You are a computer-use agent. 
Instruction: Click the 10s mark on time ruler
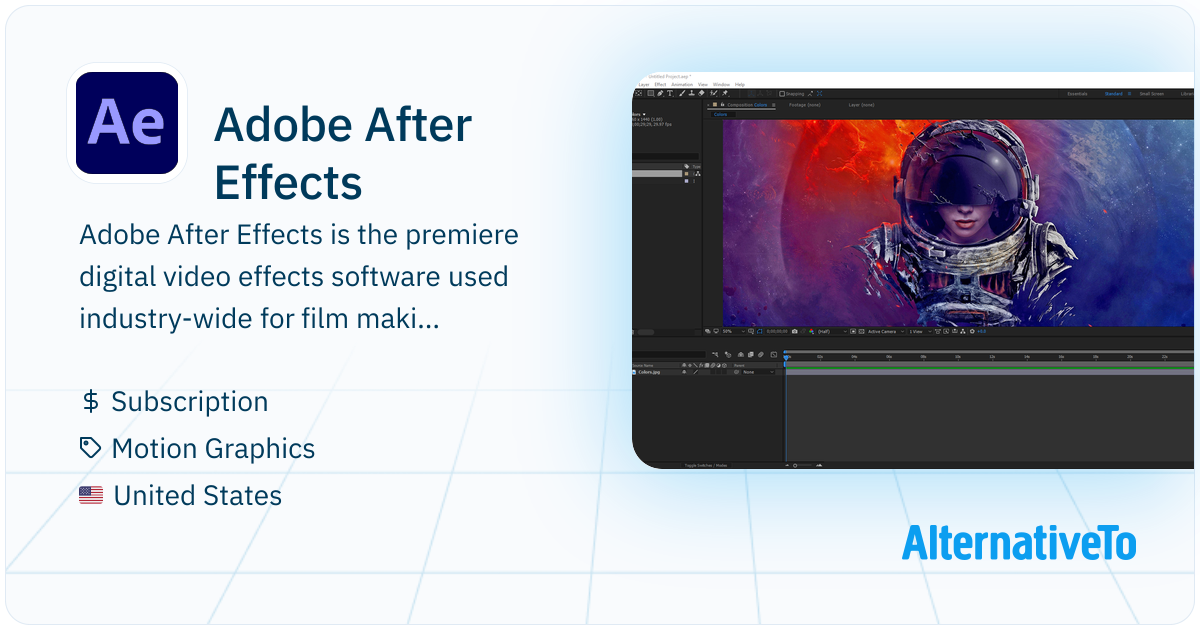957,356
